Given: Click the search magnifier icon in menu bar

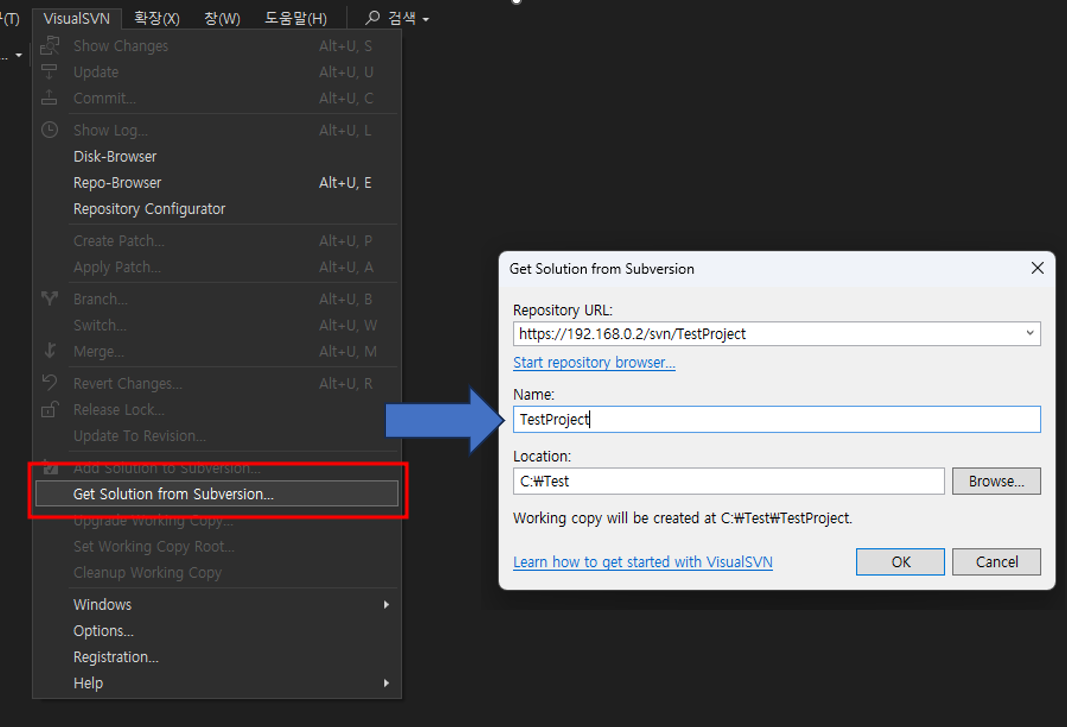Looking at the screenshot, I should pos(372,18).
